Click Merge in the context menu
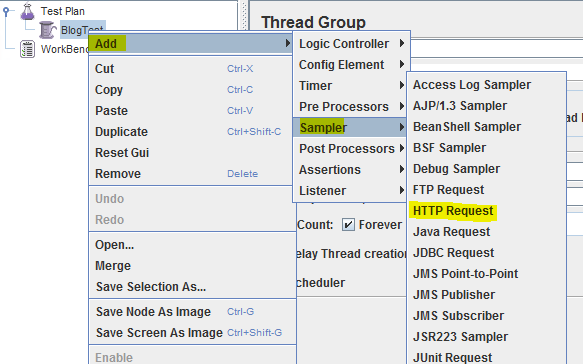Viewport: 583px width, 364px height. click(x=192, y=265)
